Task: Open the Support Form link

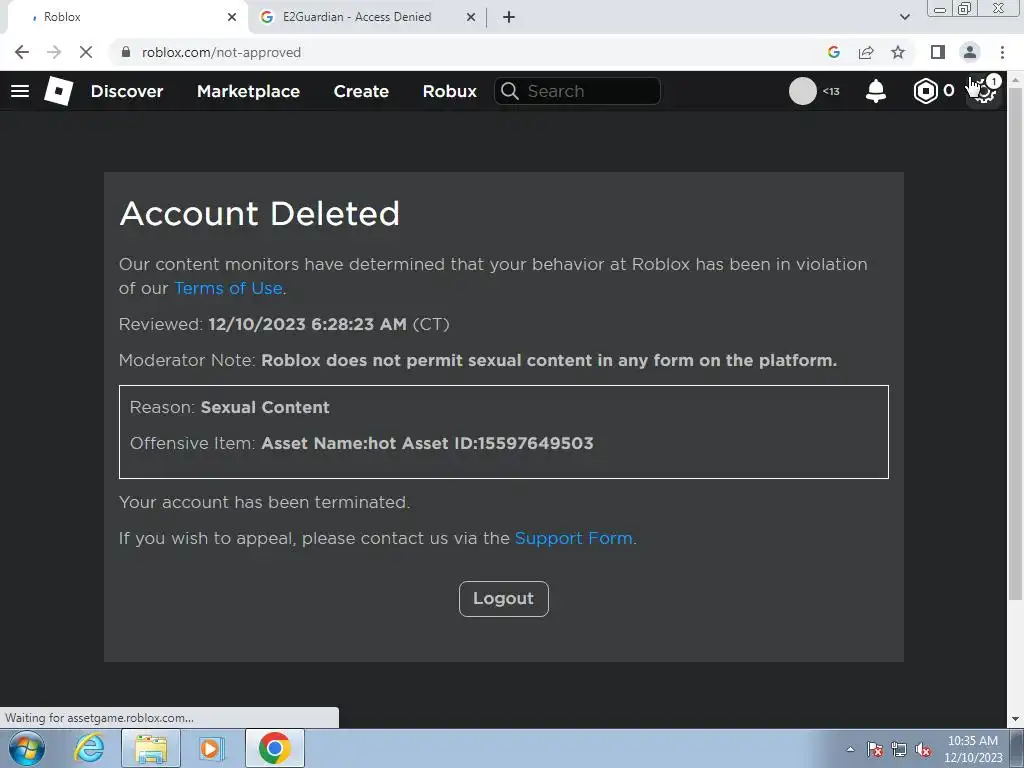Action: click(x=573, y=538)
